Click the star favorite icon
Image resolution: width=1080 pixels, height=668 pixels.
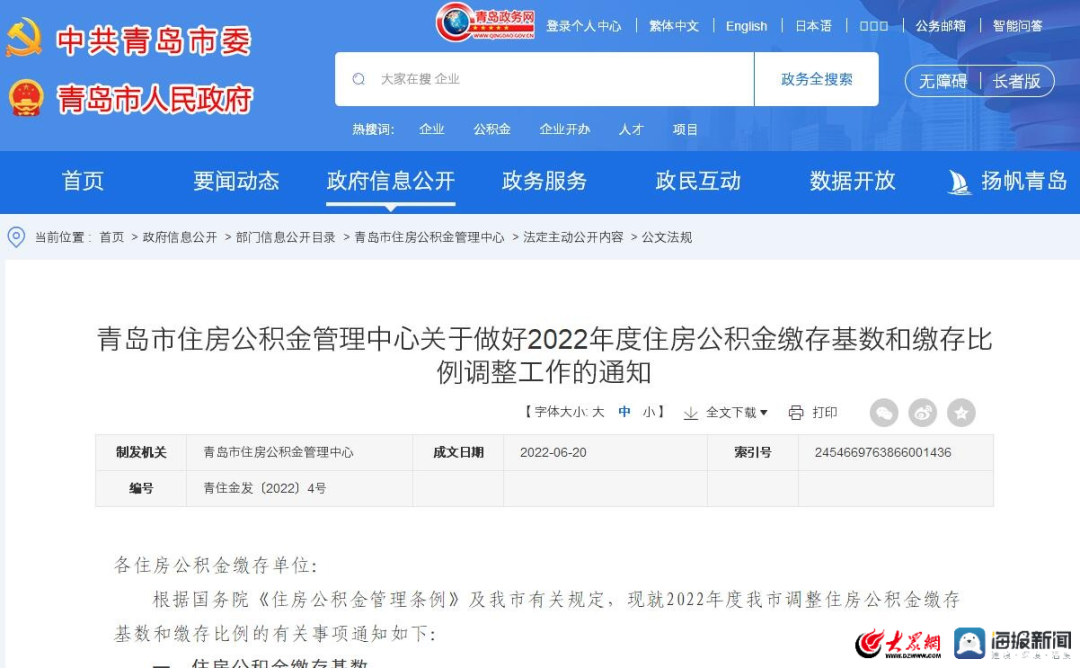(961, 413)
